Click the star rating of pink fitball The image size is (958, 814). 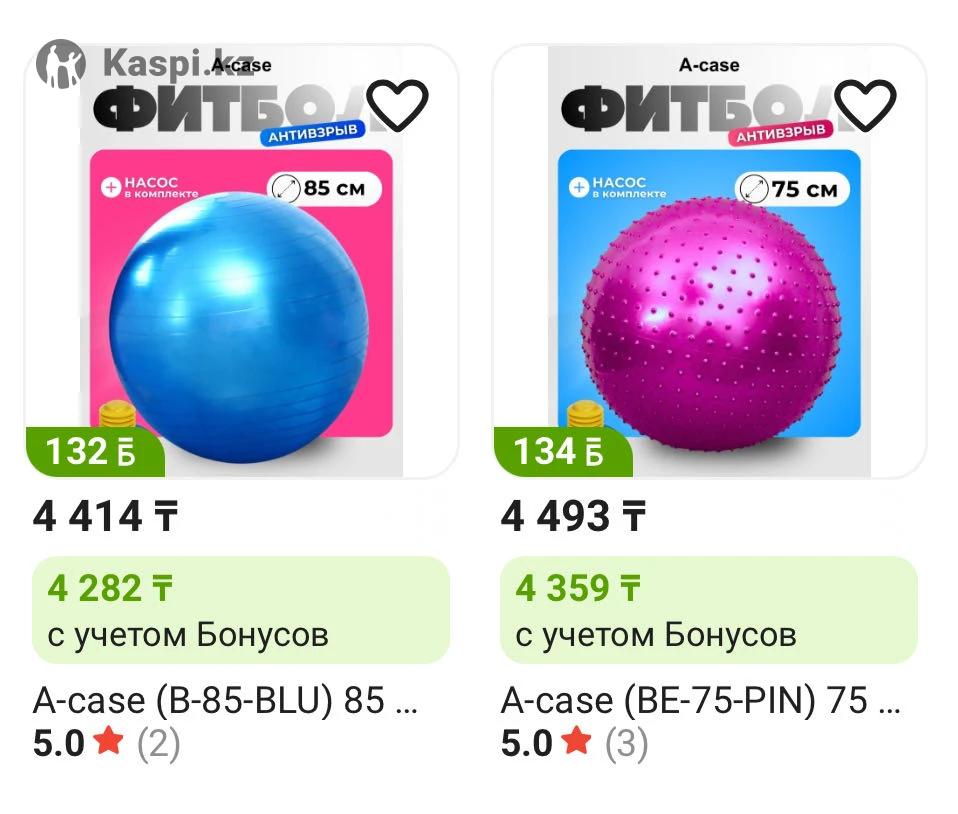click(x=577, y=742)
